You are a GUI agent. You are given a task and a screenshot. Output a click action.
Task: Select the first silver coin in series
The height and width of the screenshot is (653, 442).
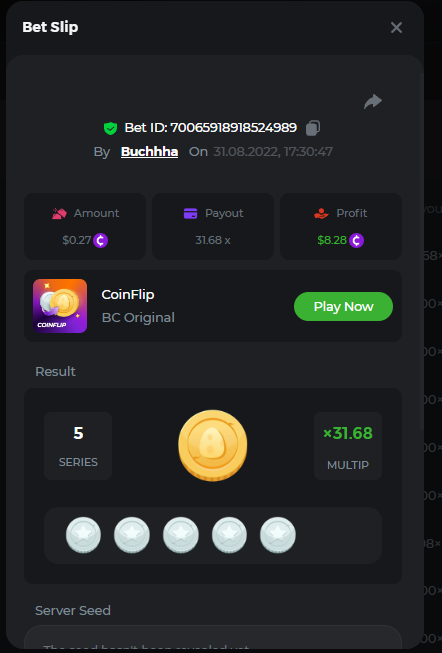coord(83,535)
